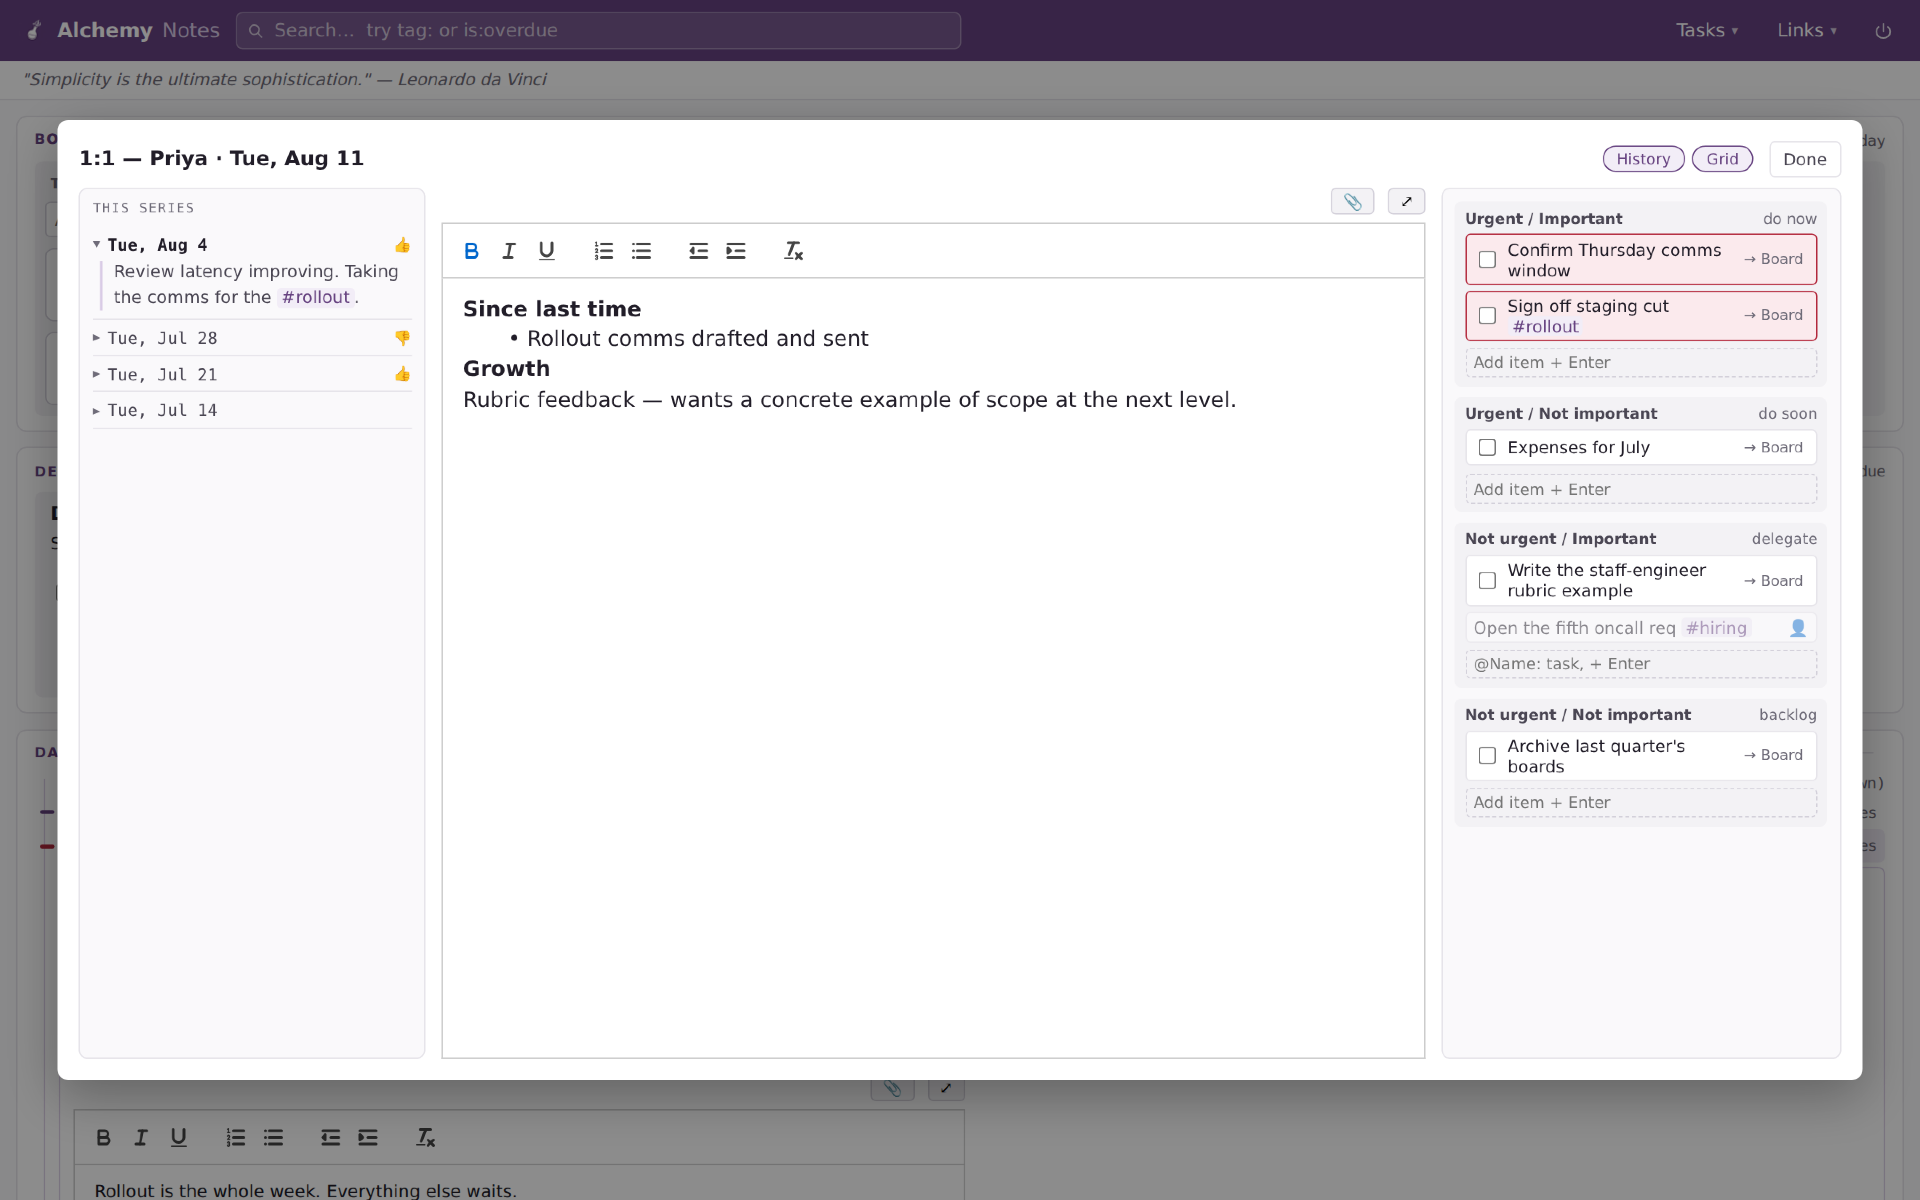The image size is (1920, 1200).
Task: Focus the search field in top bar
Action: (598, 30)
